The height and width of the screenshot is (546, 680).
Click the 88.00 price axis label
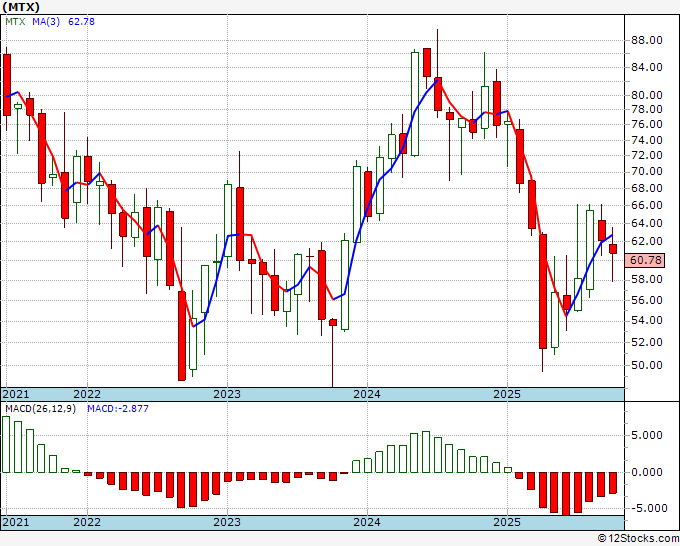coord(646,40)
